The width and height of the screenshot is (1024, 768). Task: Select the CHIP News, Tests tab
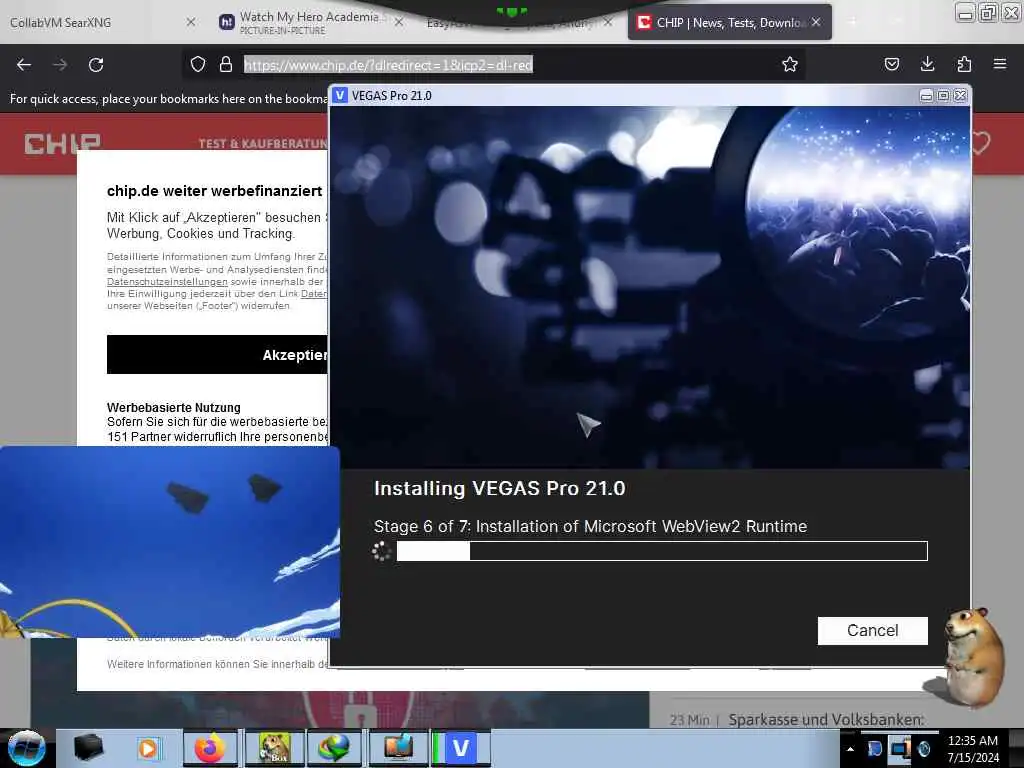click(x=729, y=22)
